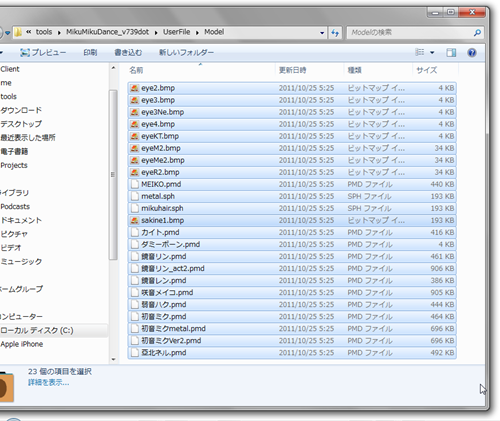Click the eye3Ne.bmp file icon

(134, 112)
